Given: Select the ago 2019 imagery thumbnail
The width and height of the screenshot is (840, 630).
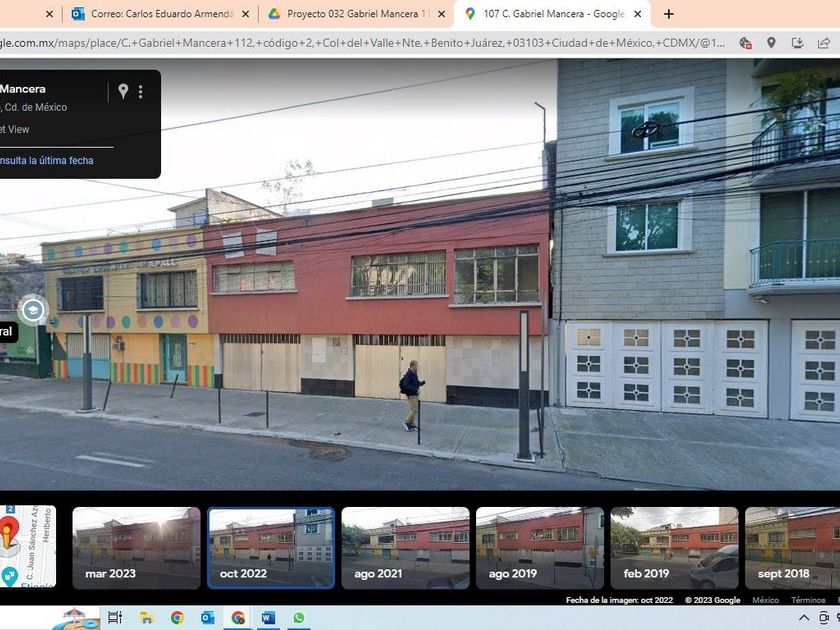Looking at the screenshot, I should point(539,548).
